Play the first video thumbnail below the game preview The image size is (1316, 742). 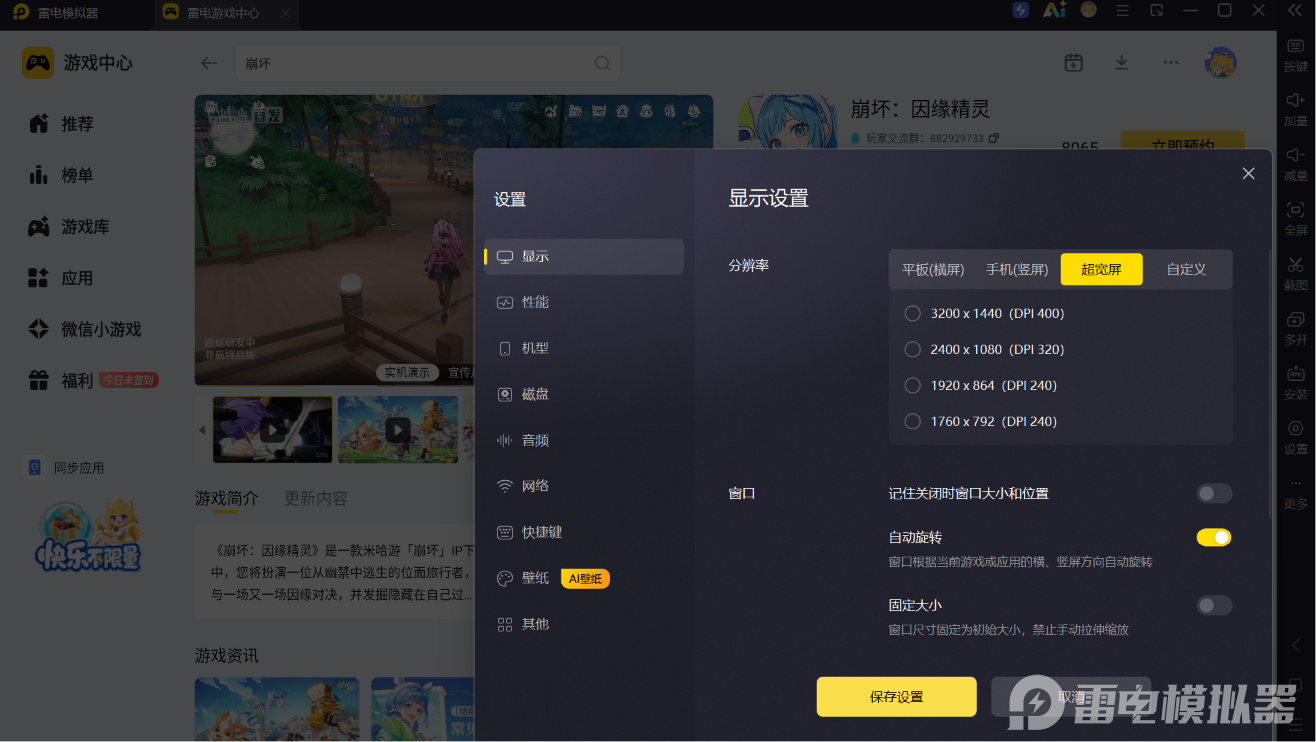coord(272,430)
